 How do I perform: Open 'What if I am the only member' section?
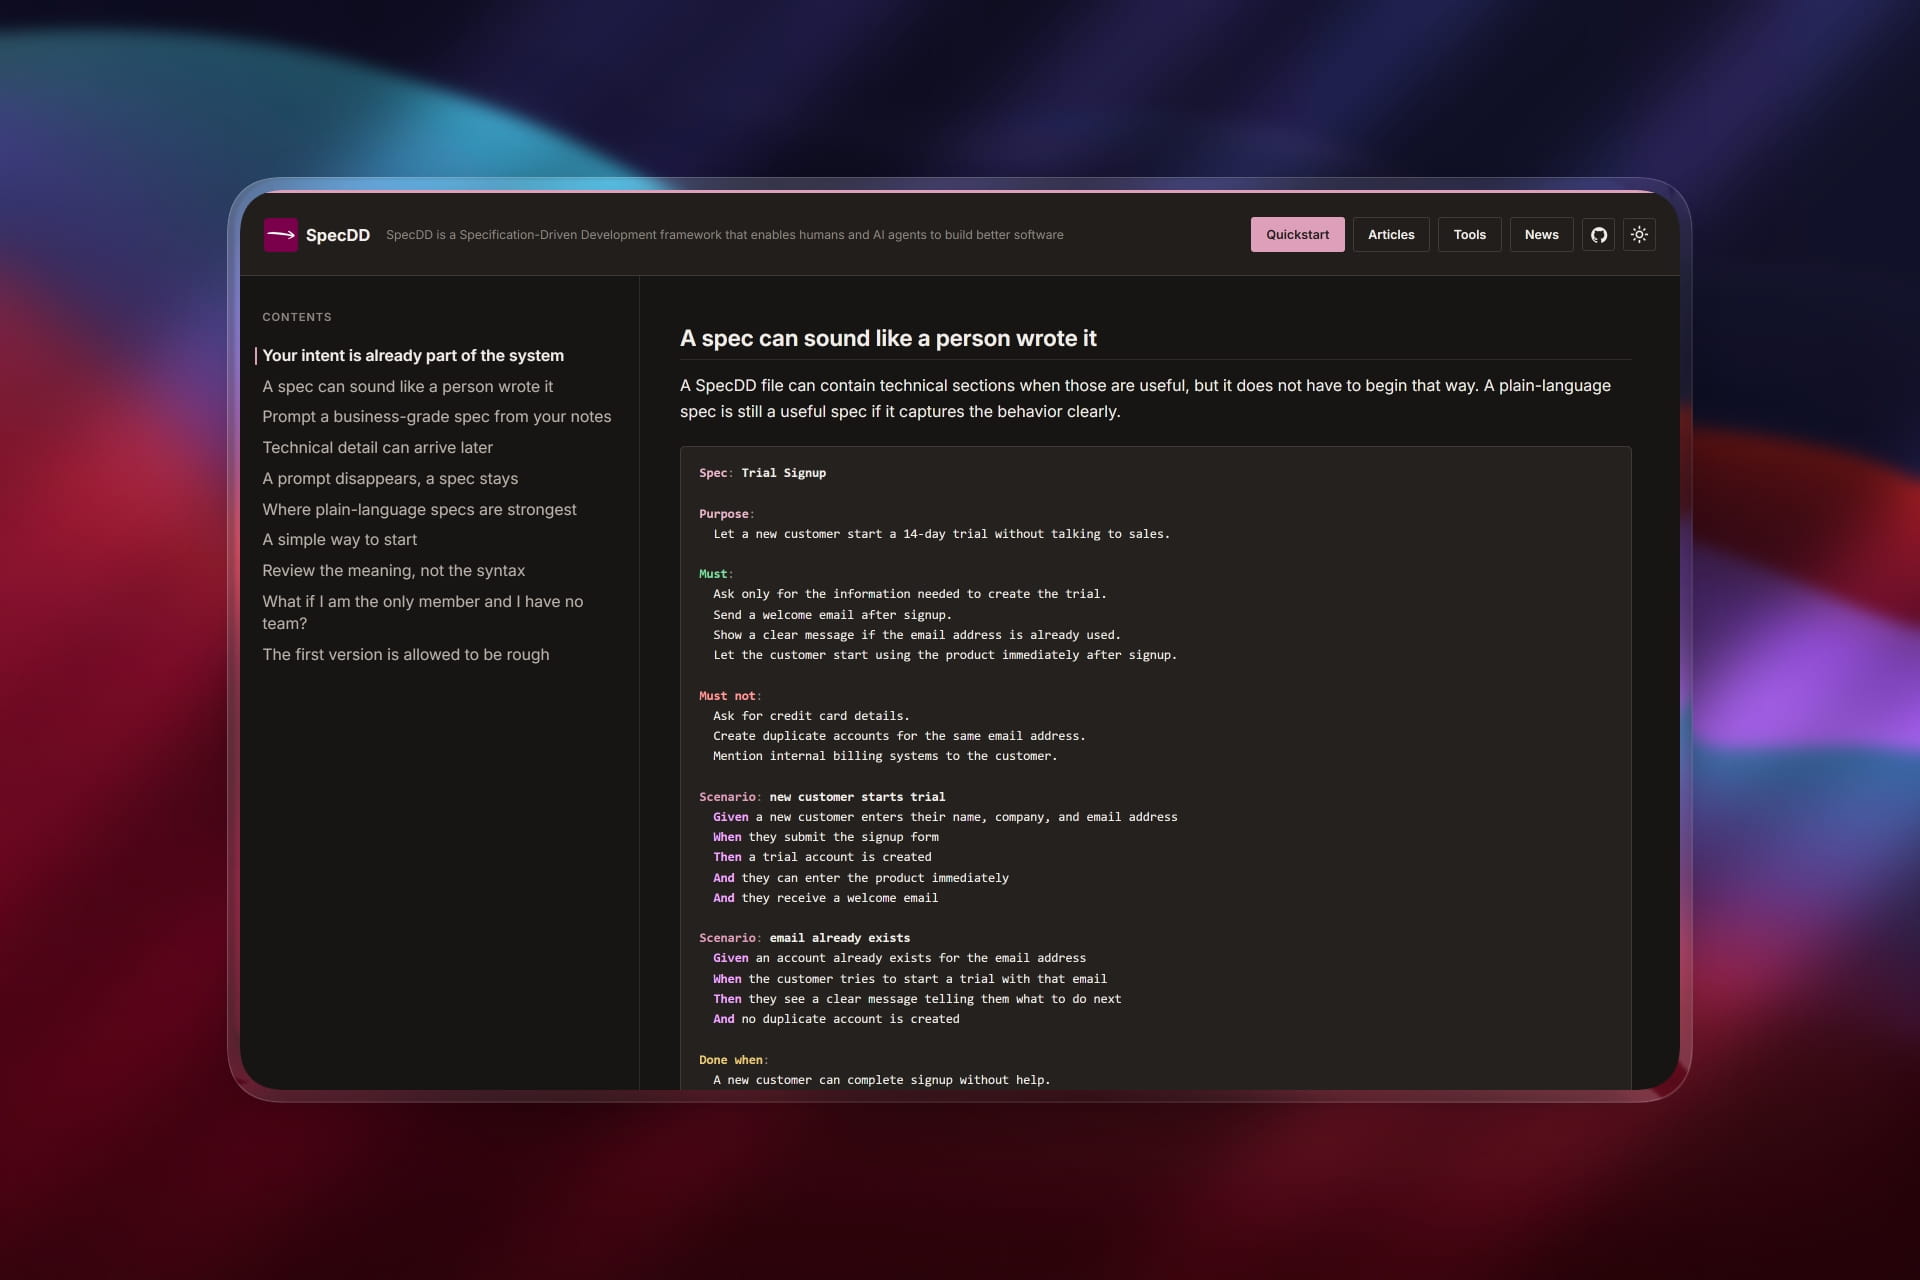[422, 612]
